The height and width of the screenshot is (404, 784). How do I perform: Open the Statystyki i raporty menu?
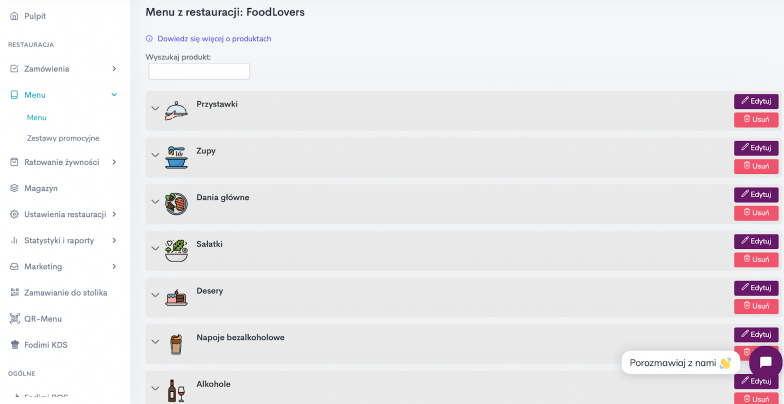(64, 240)
